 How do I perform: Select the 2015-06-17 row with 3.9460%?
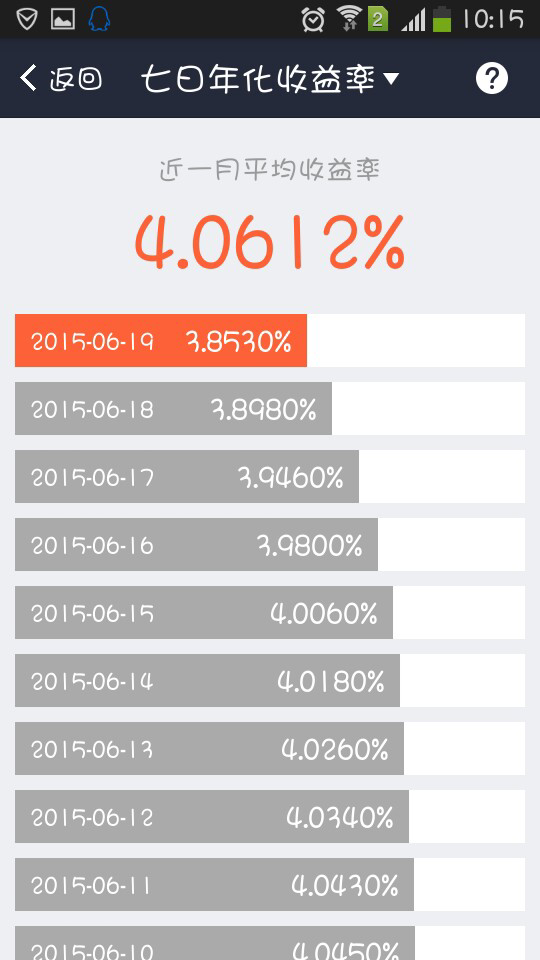[269, 476]
